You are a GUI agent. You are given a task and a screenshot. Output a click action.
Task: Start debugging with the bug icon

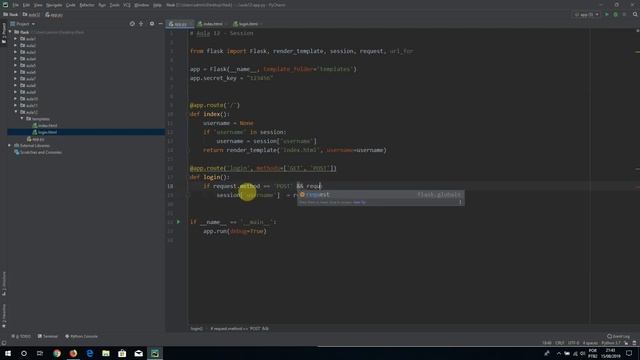tap(616, 14)
